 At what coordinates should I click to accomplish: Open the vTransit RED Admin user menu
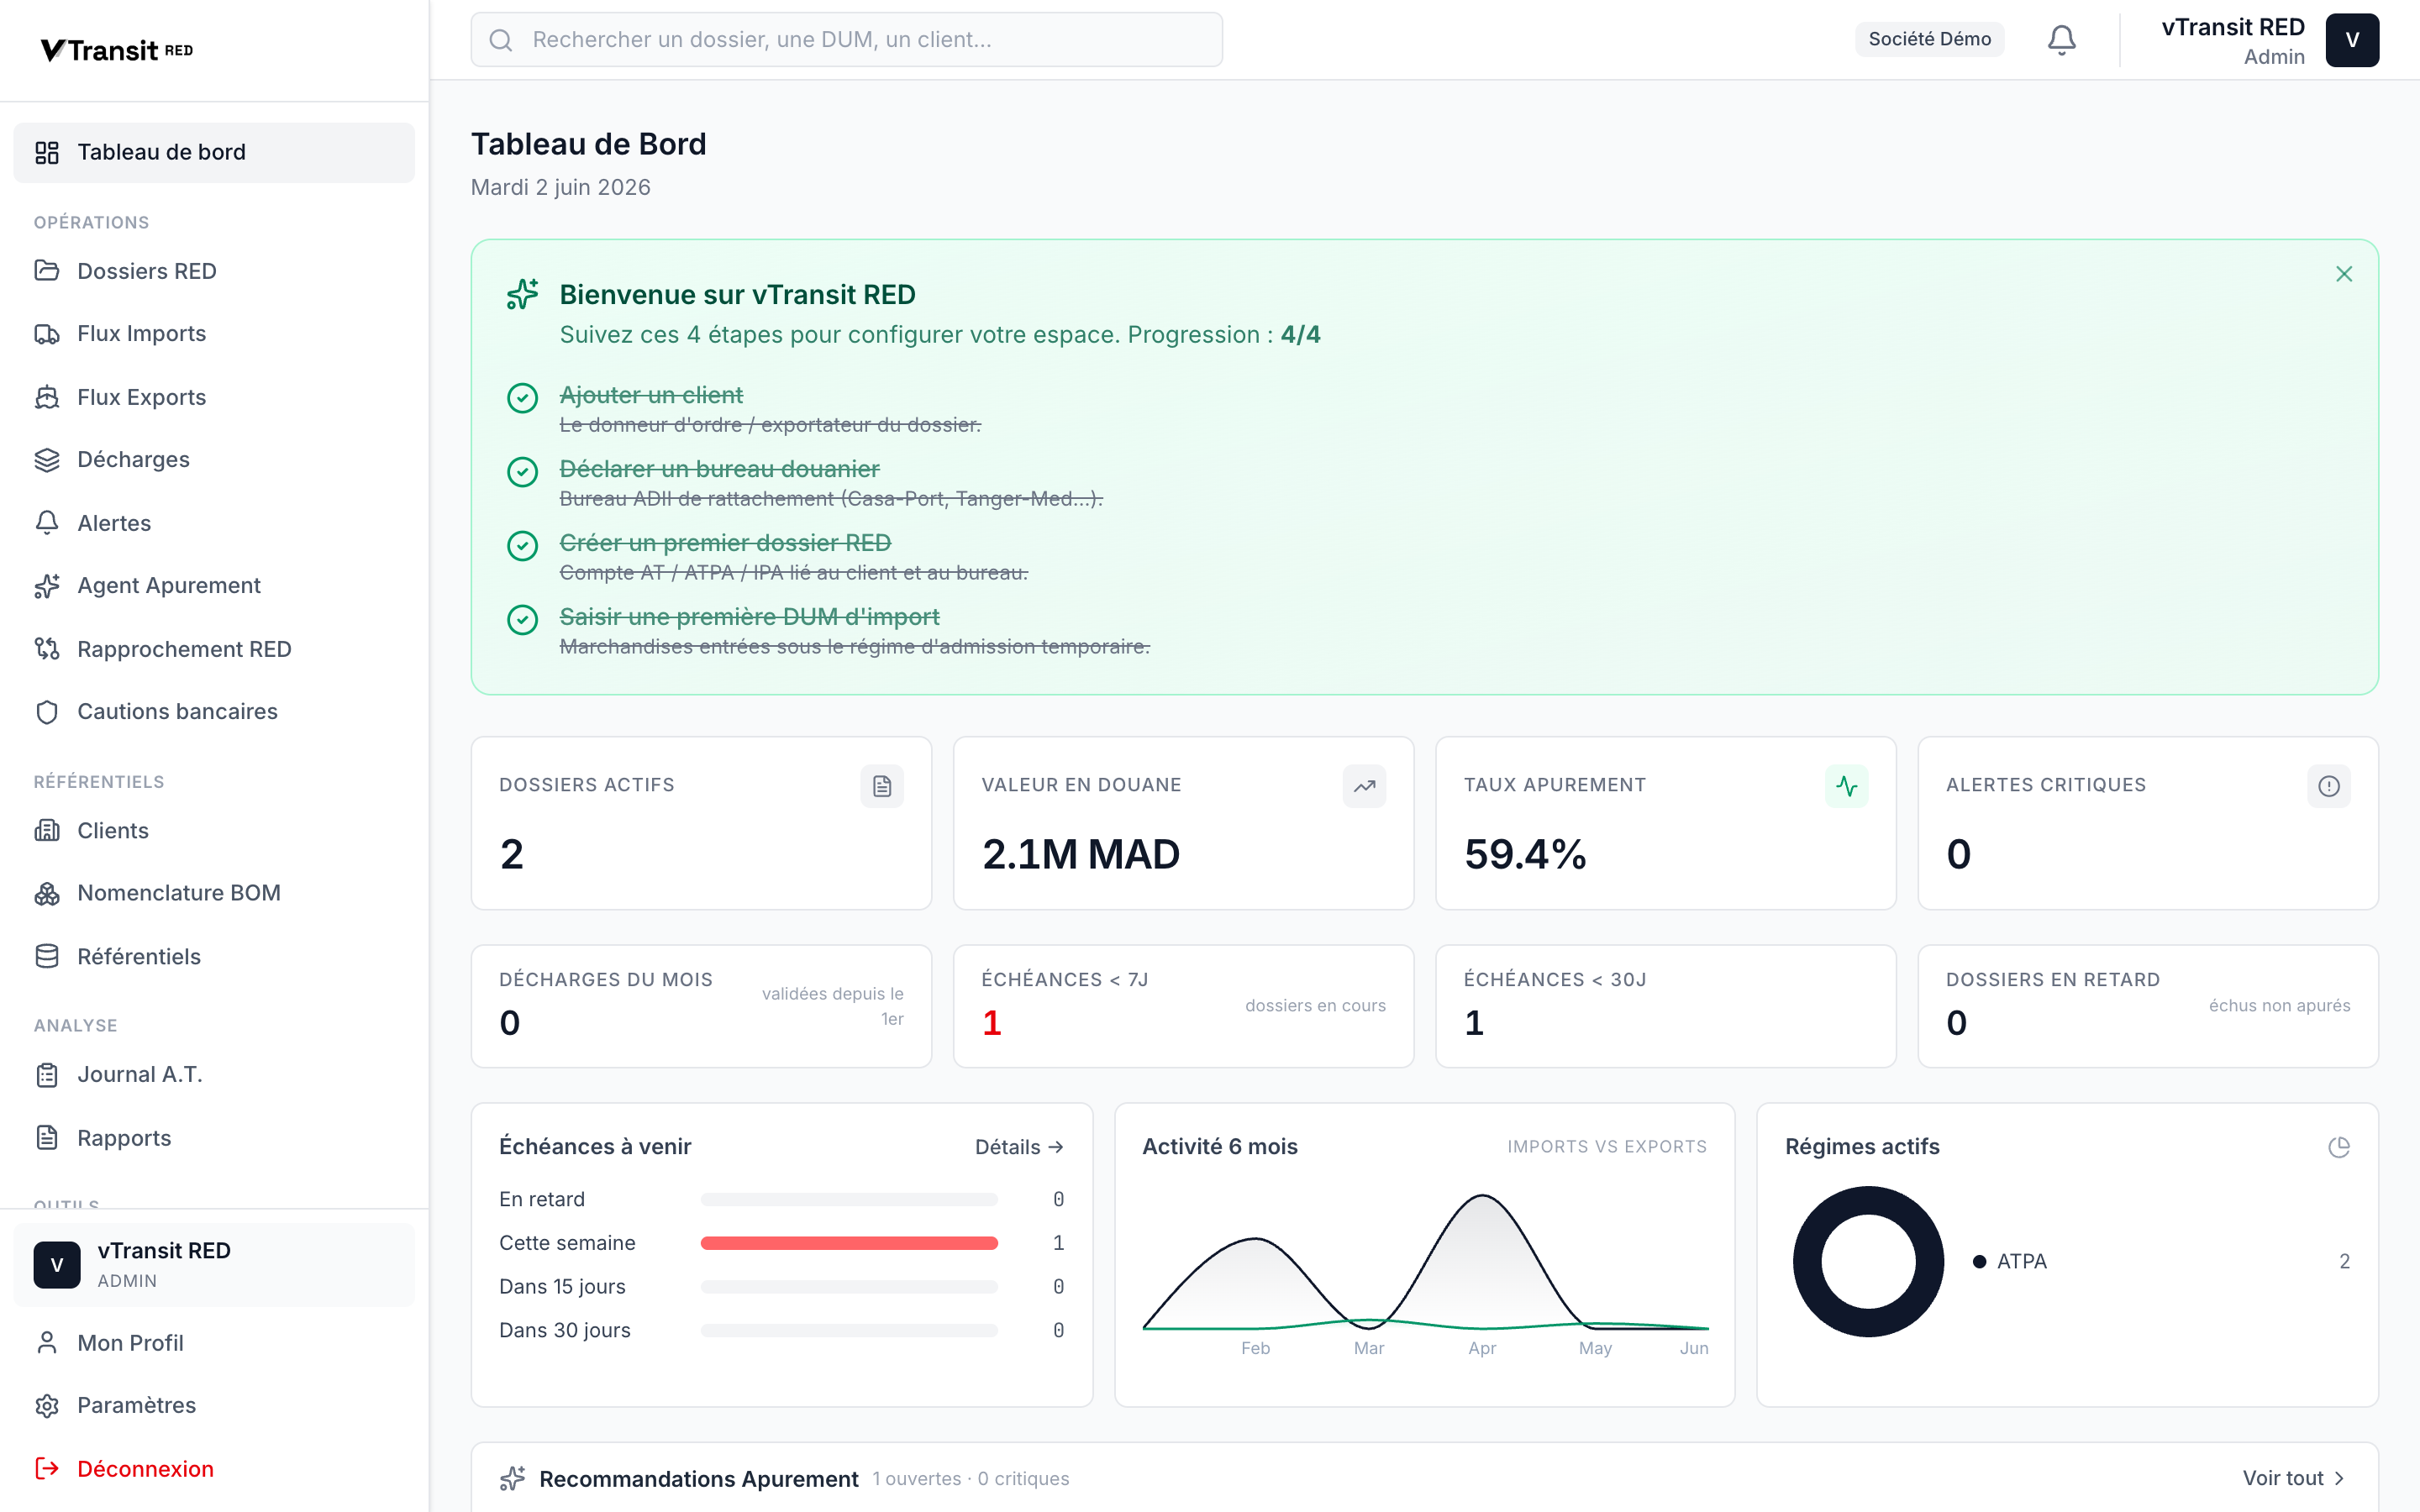click(x=2270, y=40)
